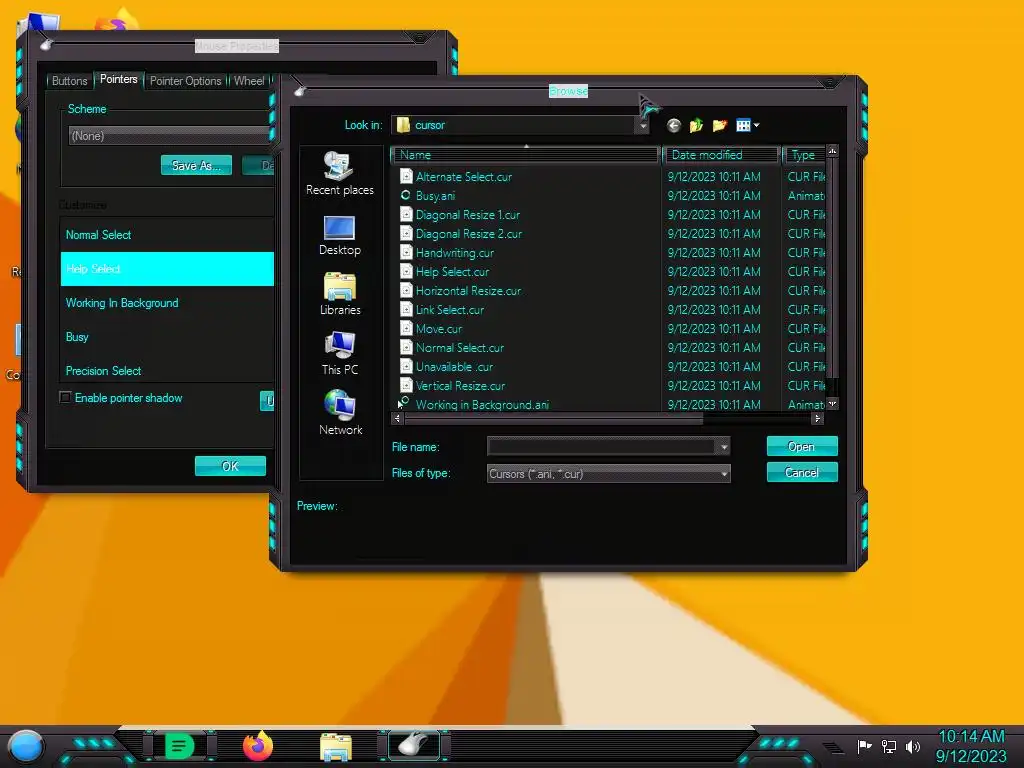The width and height of the screenshot is (1024, 768).
Task: Switch to the Buttons tab
Action: point(69,81)
